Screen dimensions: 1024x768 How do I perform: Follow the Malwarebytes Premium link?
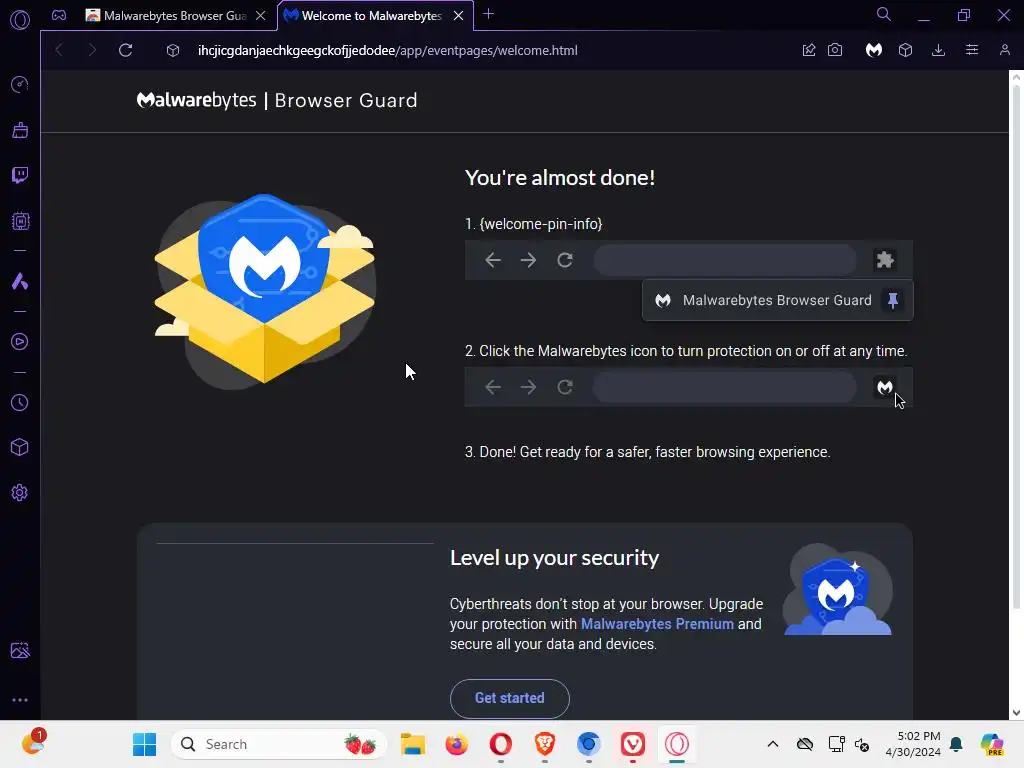[657, 624]
